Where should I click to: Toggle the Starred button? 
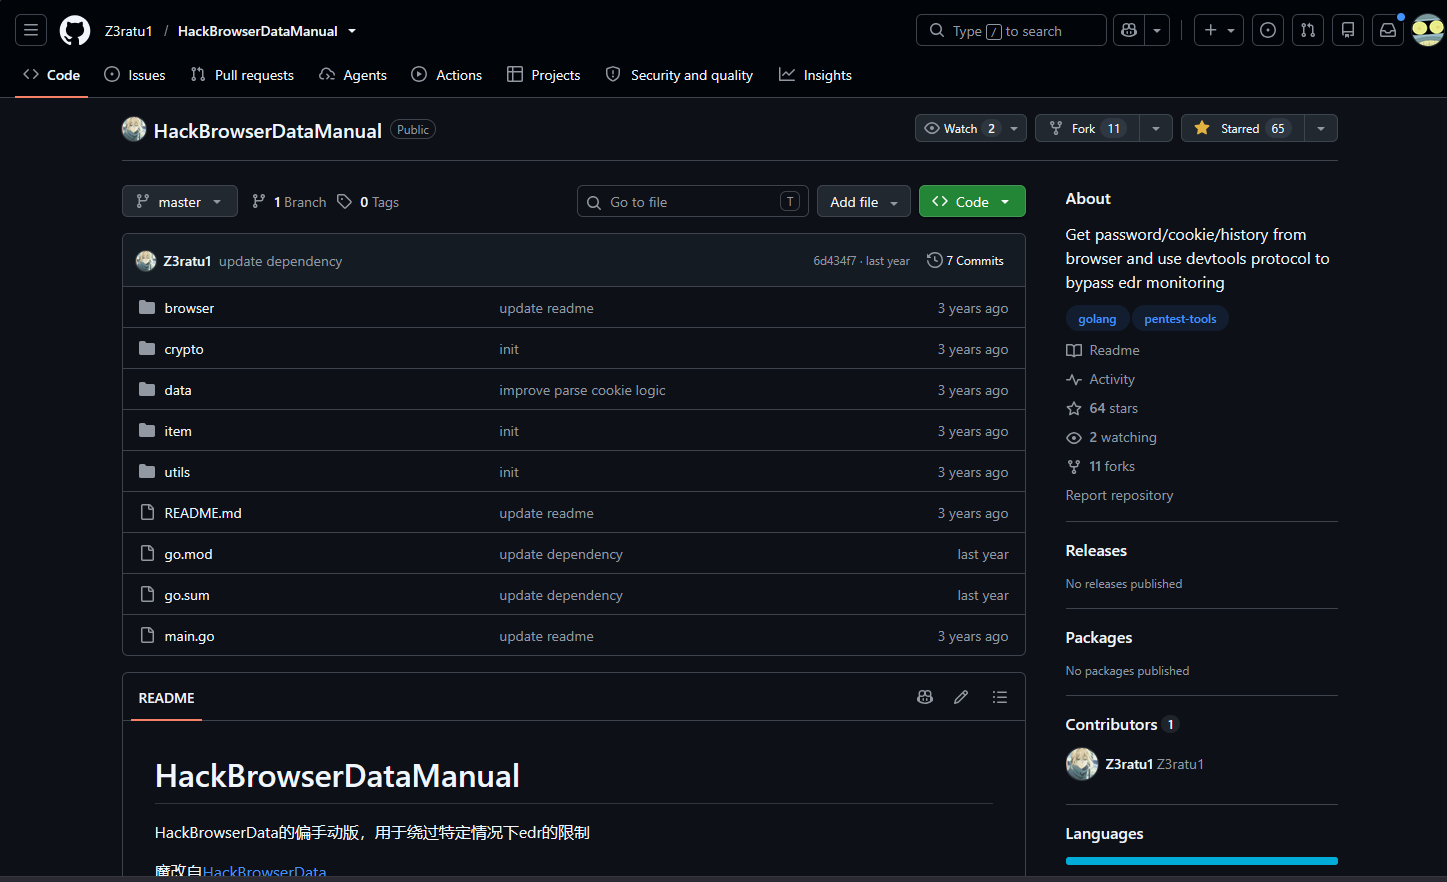tap(1242, 128)
